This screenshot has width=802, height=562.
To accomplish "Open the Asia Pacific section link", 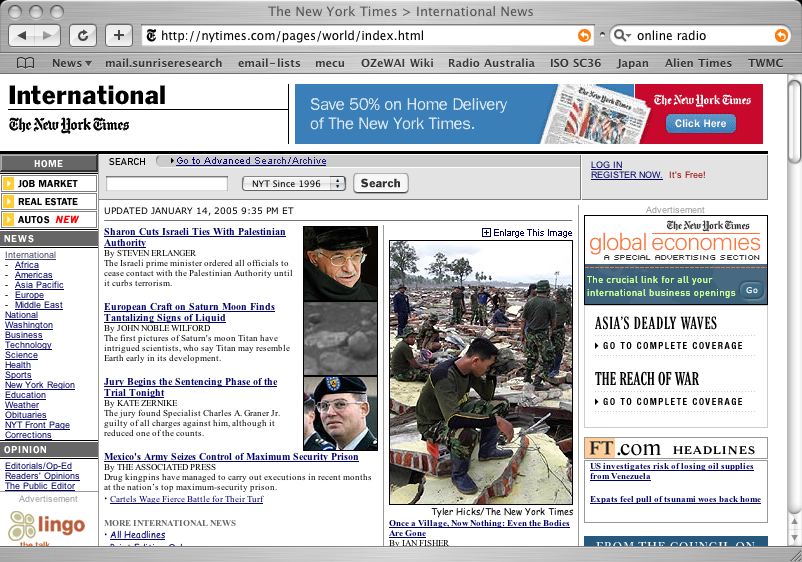I will (x=39, y=285).
